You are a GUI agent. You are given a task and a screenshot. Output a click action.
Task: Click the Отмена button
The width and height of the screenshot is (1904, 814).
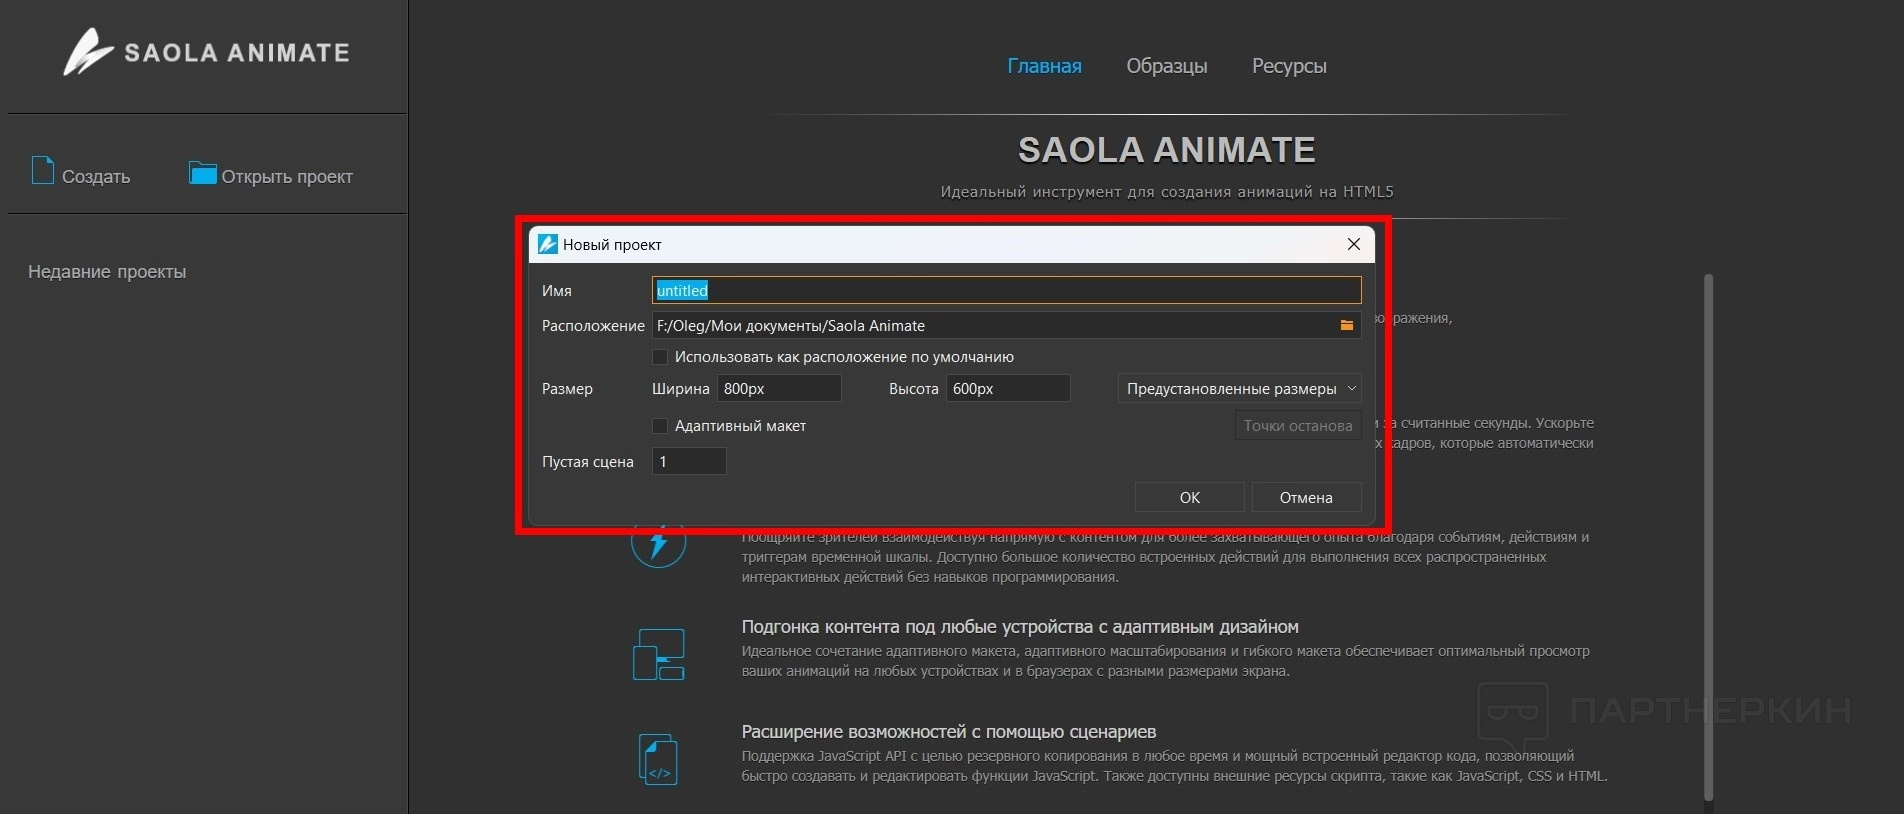[1305, 497]
